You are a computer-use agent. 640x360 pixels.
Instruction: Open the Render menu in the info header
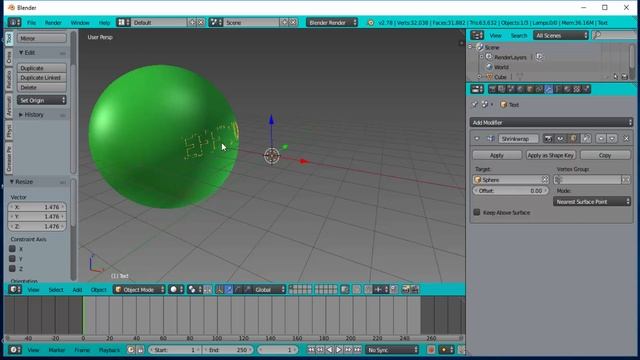[53, 23]
